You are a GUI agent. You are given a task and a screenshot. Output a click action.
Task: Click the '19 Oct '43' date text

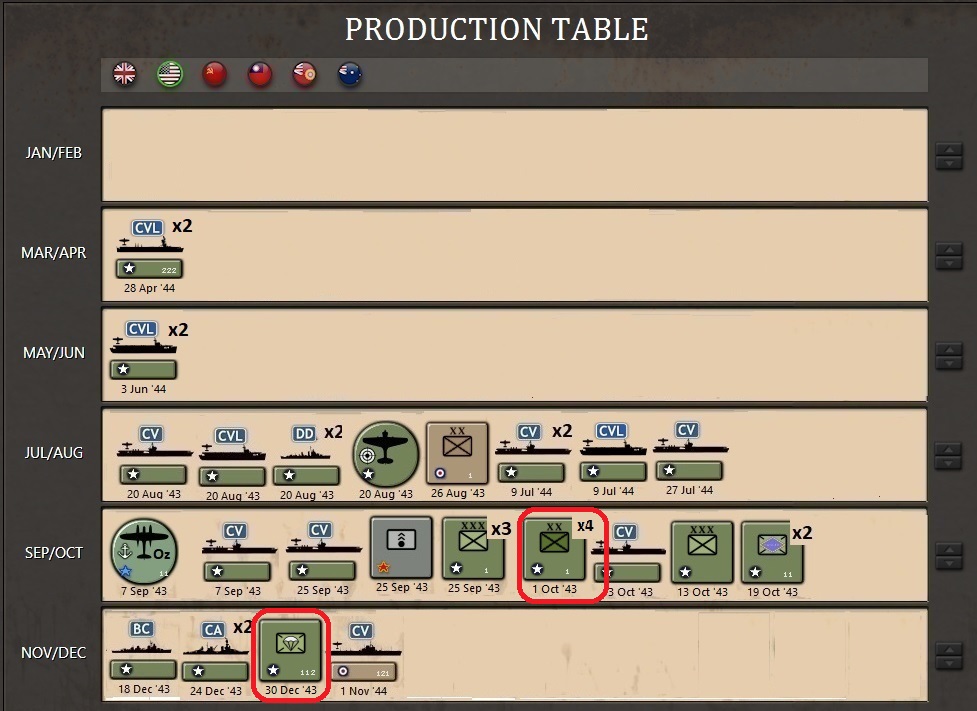tap(772, 592)
